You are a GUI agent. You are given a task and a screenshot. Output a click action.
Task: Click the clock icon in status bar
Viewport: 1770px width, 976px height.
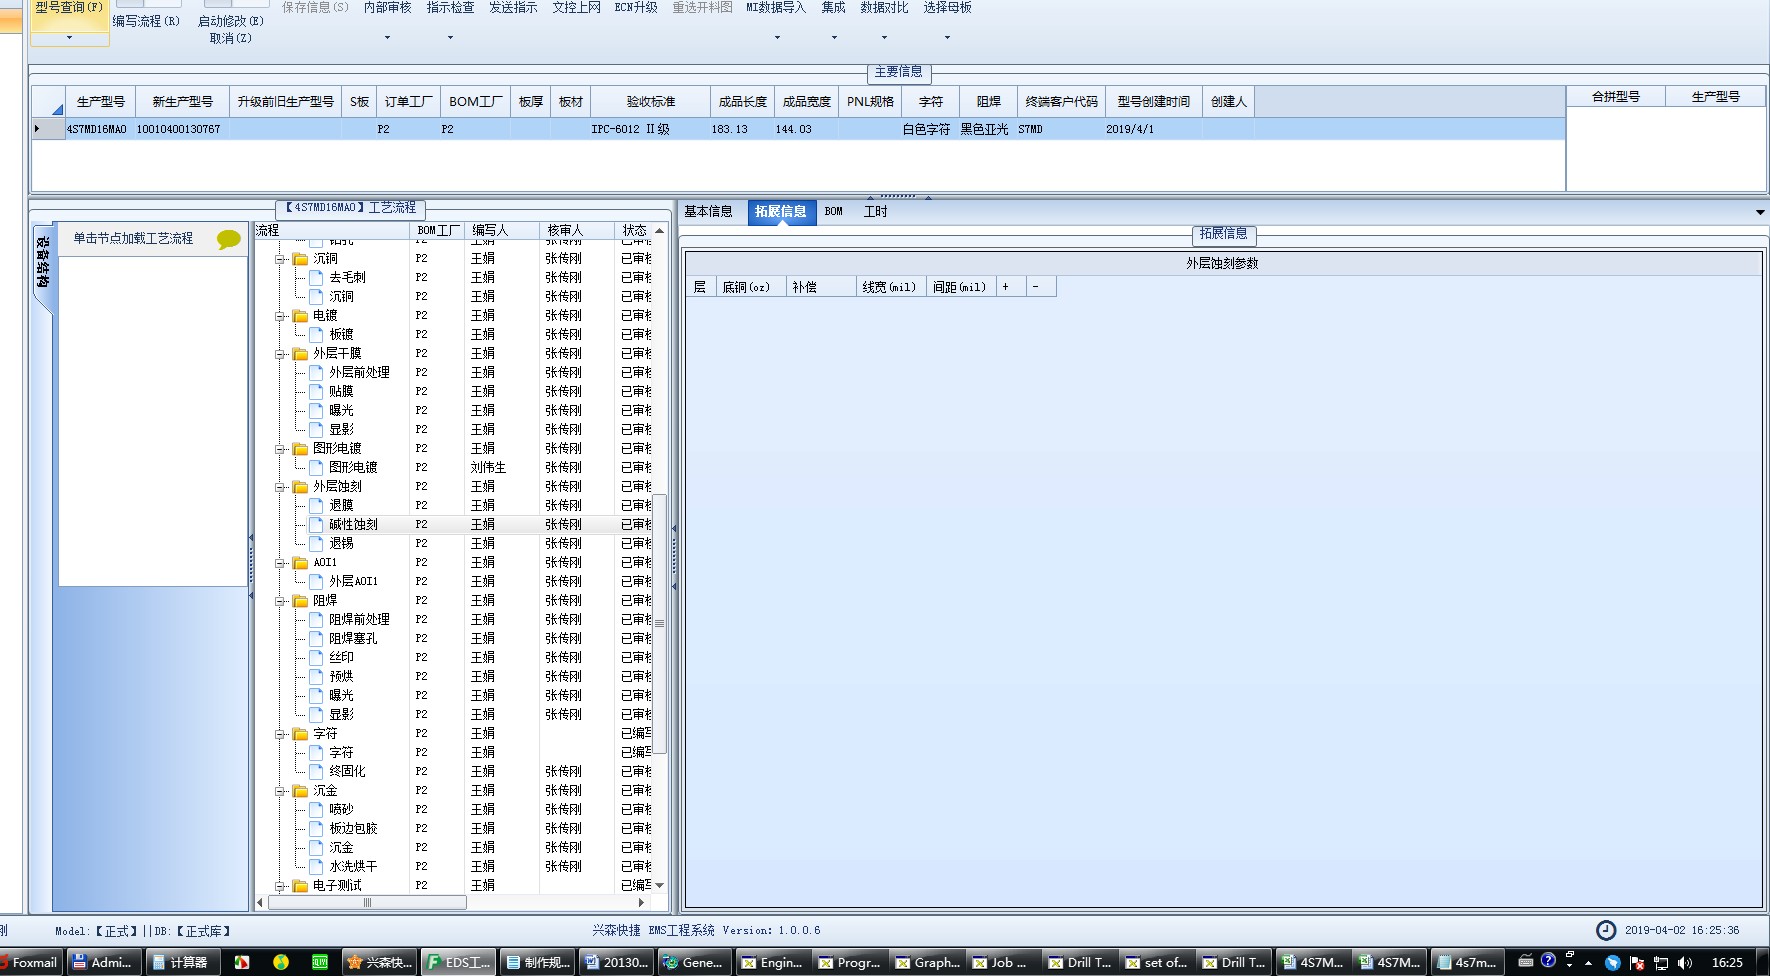1605,930
